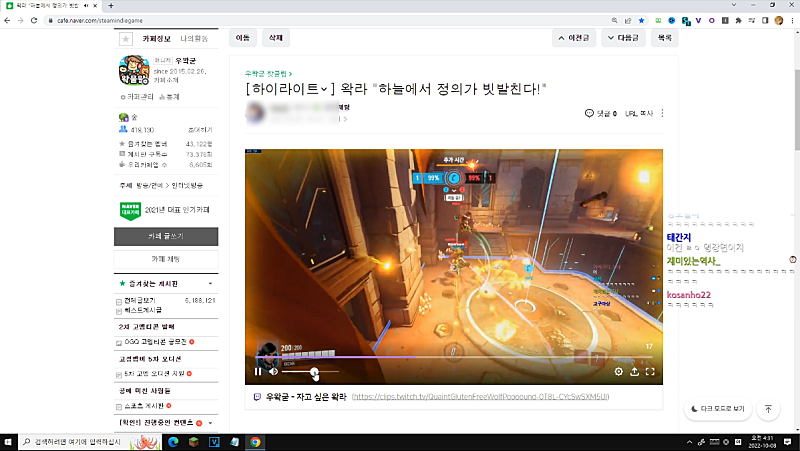800x451 pixels.
Task: Open the Windows Start menu
Action: pos(8,442)
